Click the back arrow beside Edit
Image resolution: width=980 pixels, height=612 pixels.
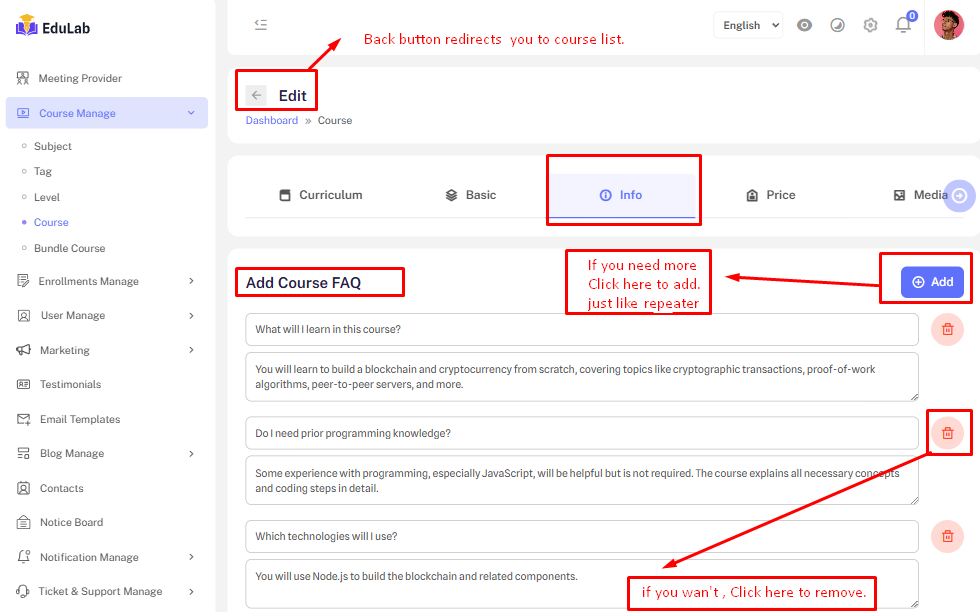(257, 95)
